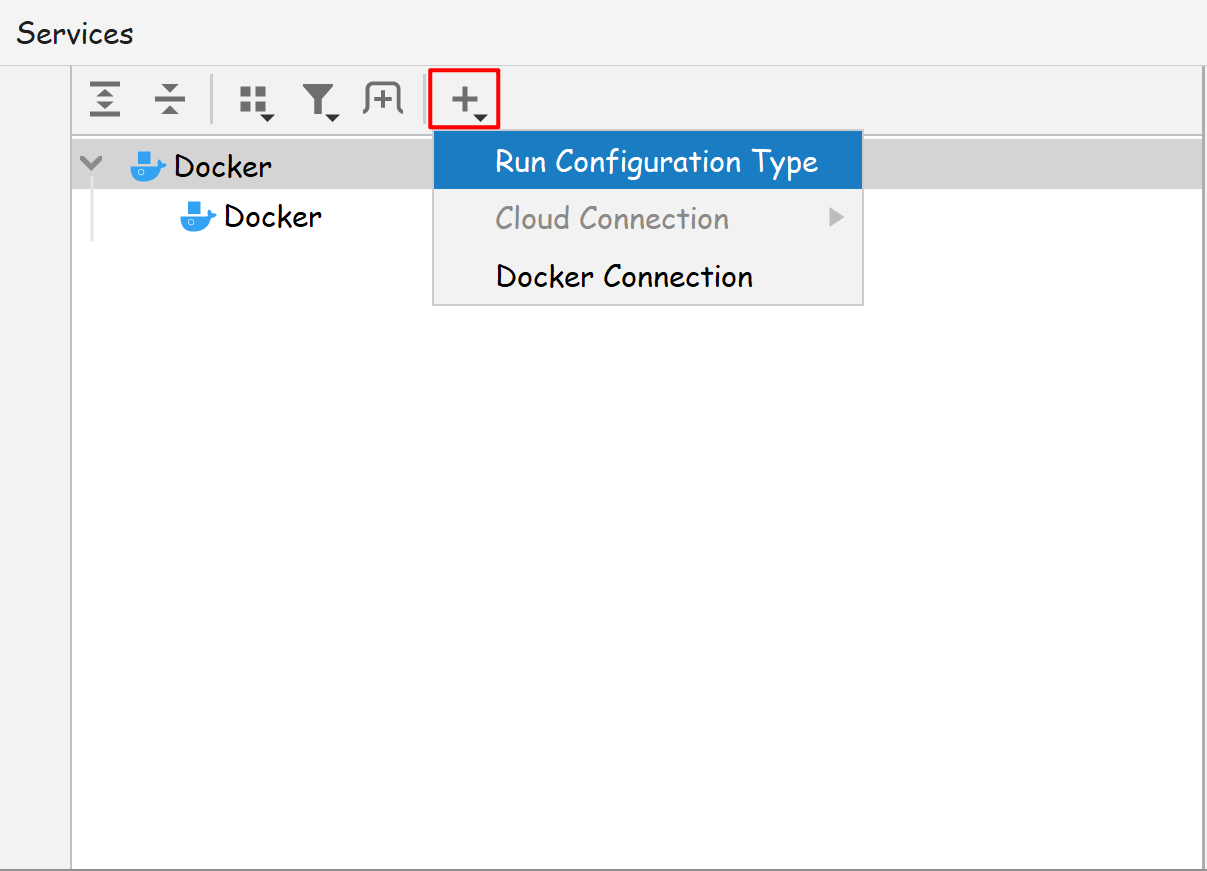Open the Filter options icon
Screen dimensions: 1207x871
[321, 101]
